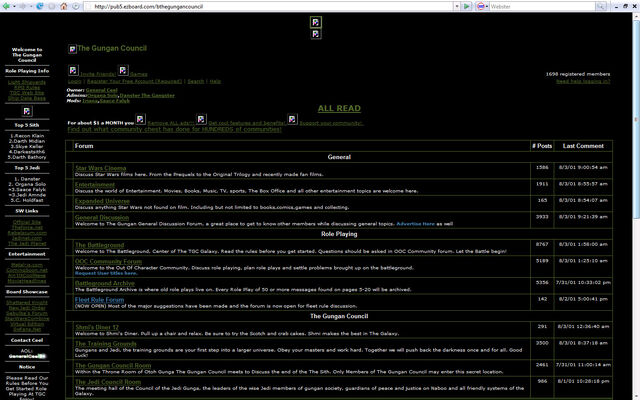Open the back button history dropdown
Viewport: 640px width, 400px height.
[x=14, y=6]
